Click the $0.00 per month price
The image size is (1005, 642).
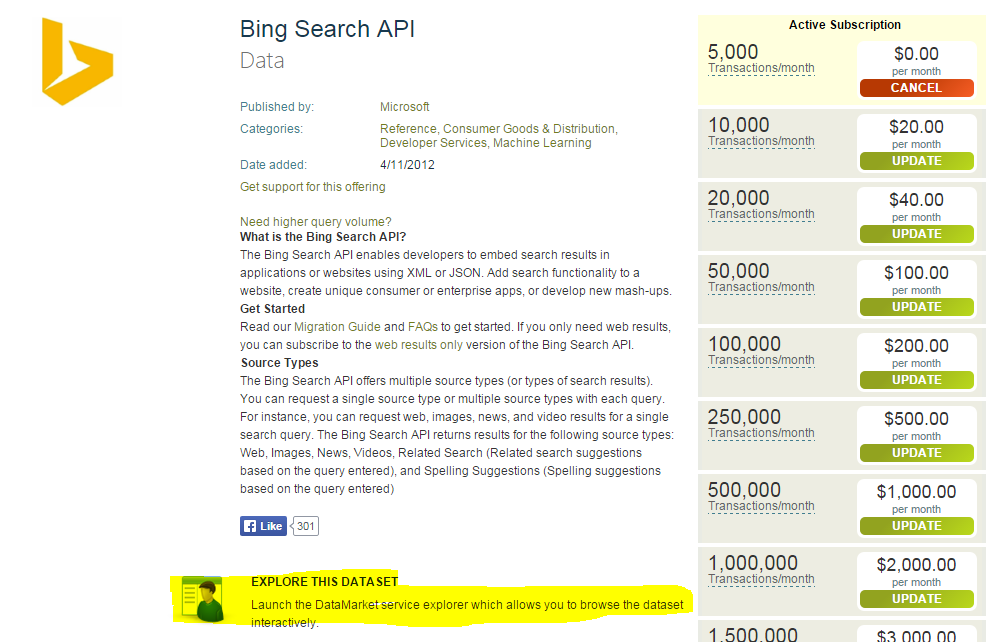[x=917, y=61]
